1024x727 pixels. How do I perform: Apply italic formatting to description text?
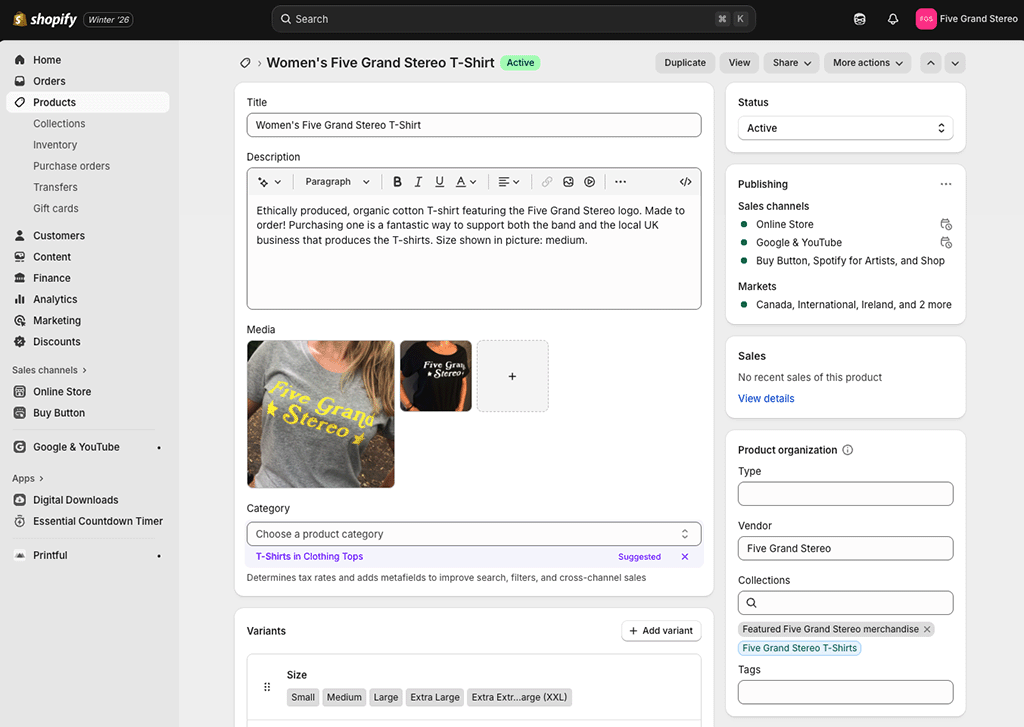pyautogui.click(x=418, y=181)
